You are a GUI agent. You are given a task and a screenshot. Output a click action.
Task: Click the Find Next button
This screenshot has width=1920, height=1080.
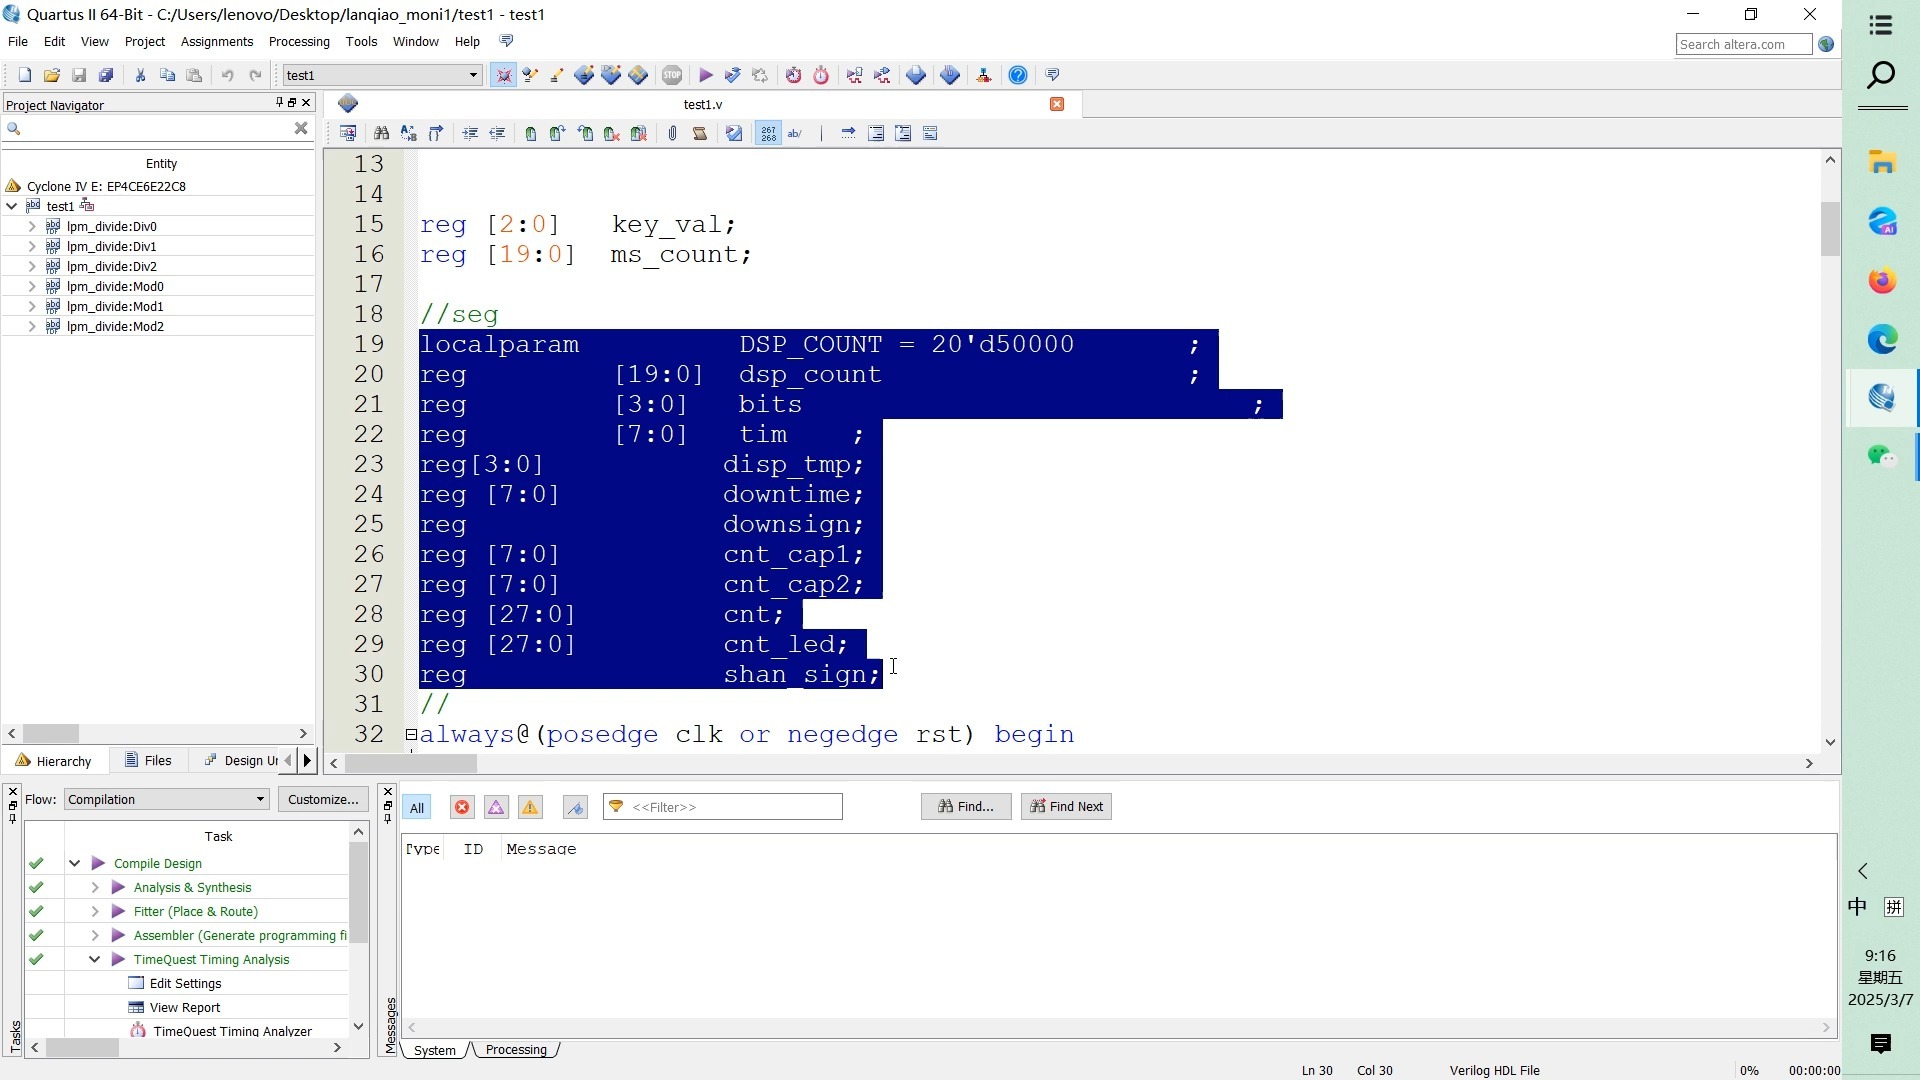coord(1066,806)
